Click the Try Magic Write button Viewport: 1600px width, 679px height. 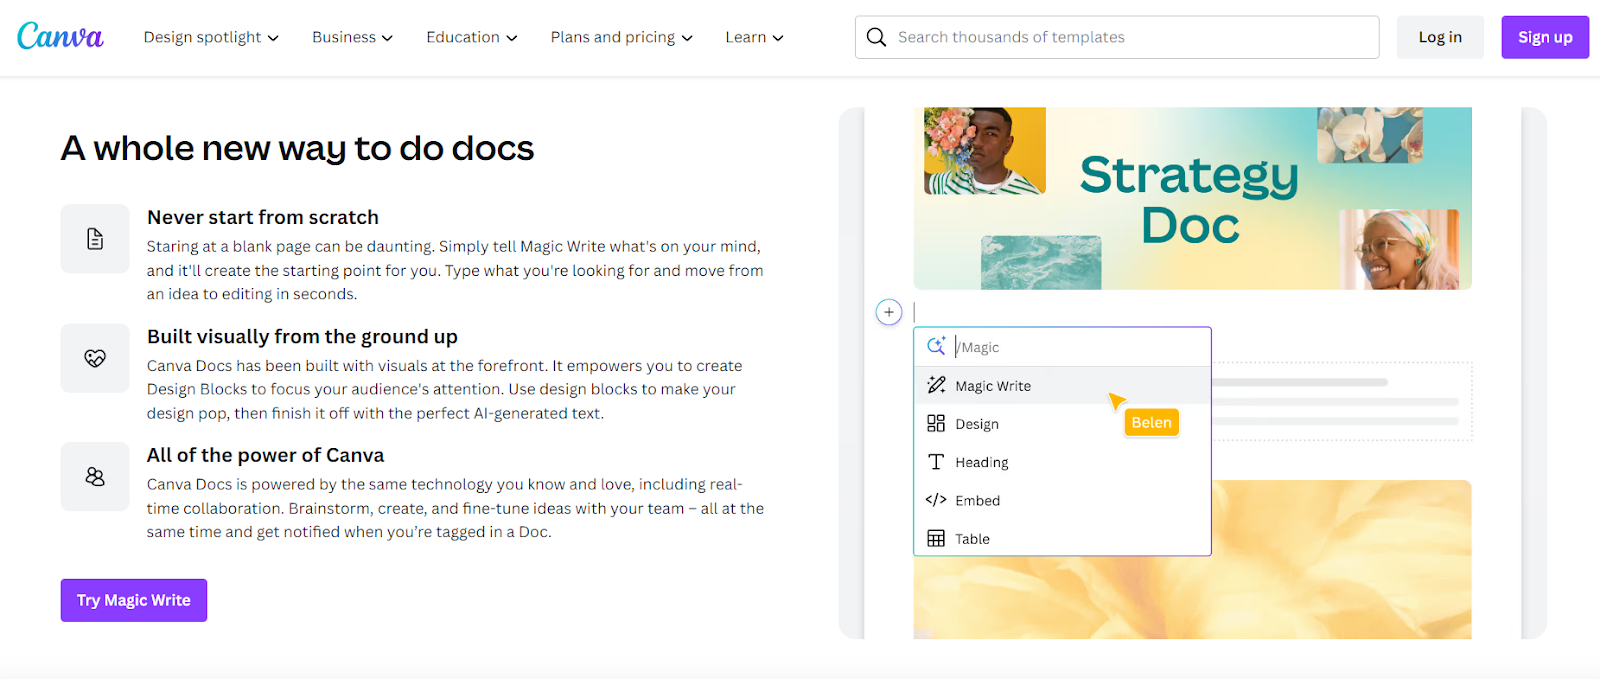point(134,600)
